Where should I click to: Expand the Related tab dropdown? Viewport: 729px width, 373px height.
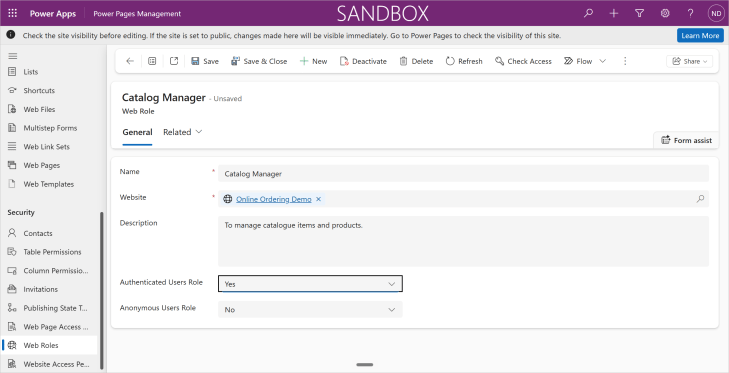[182, 132]
